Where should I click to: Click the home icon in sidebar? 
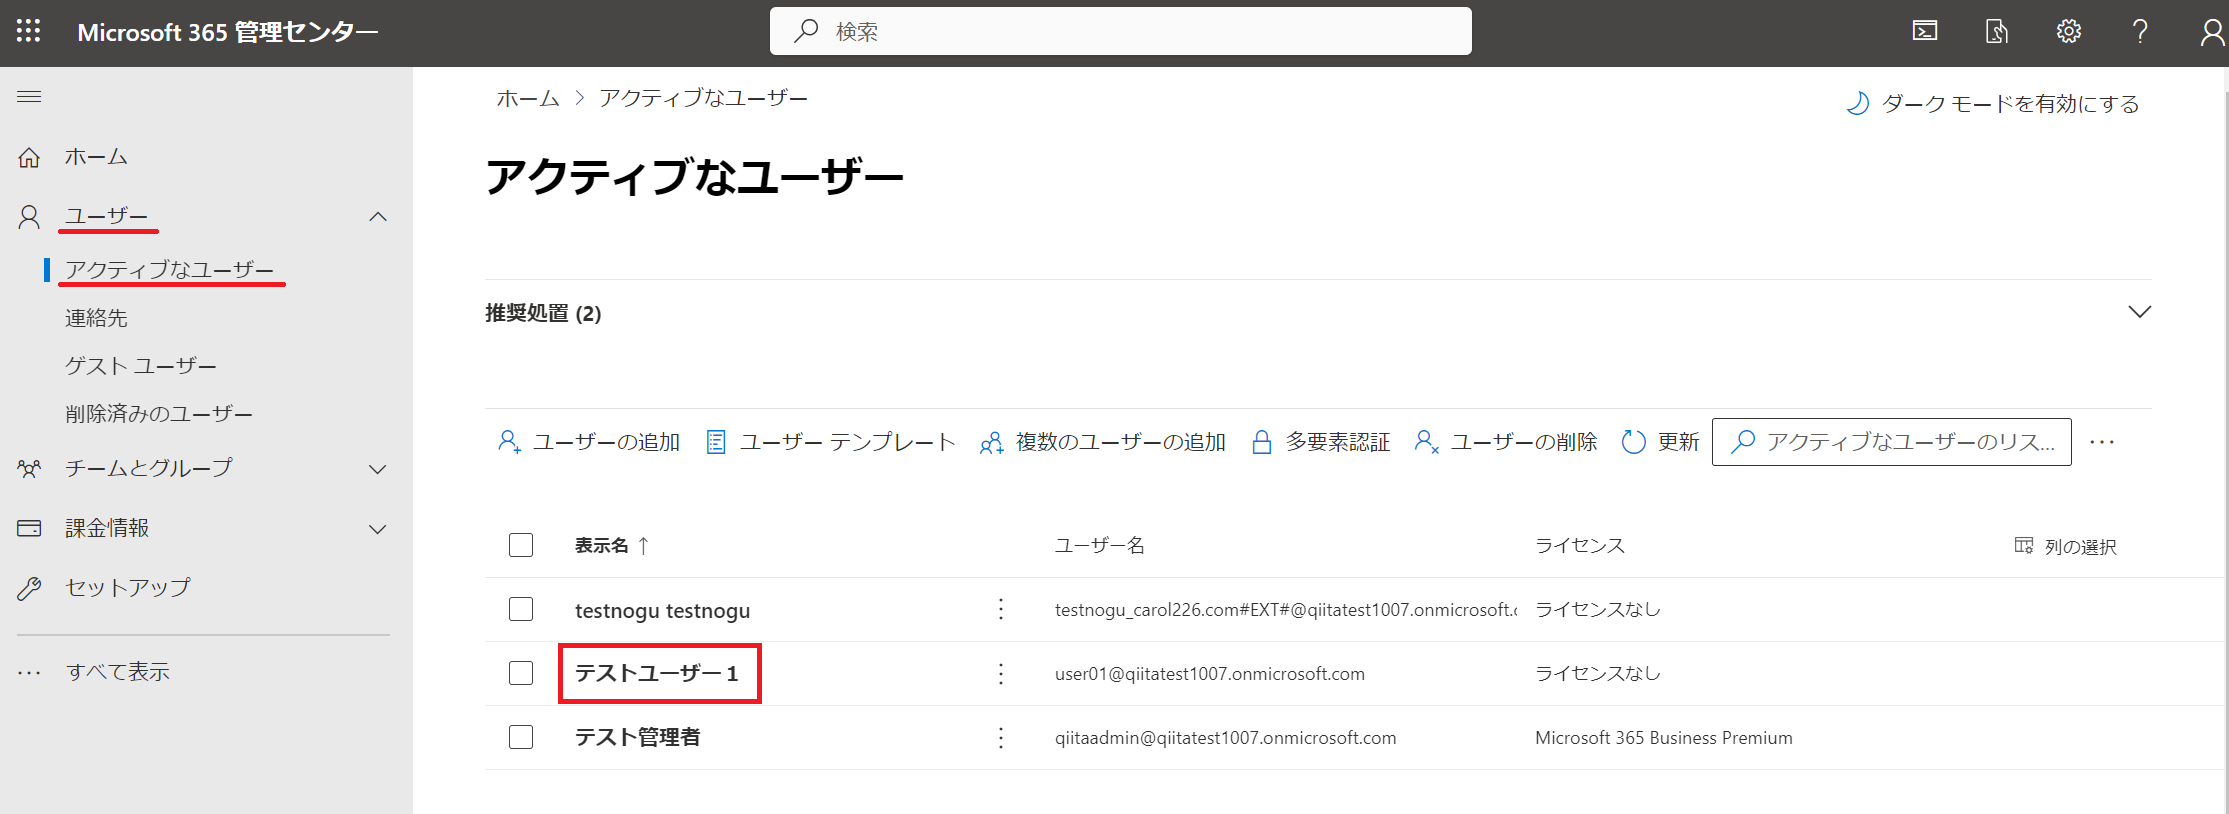pos(29,157)
